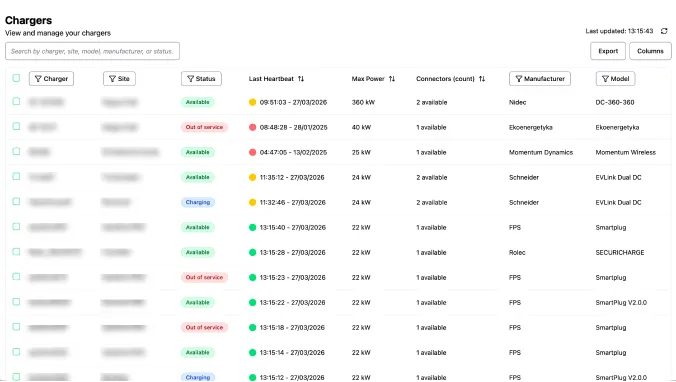Open the Columns button
This screenshot has height=382, width=676.
[x=650, y=51]
